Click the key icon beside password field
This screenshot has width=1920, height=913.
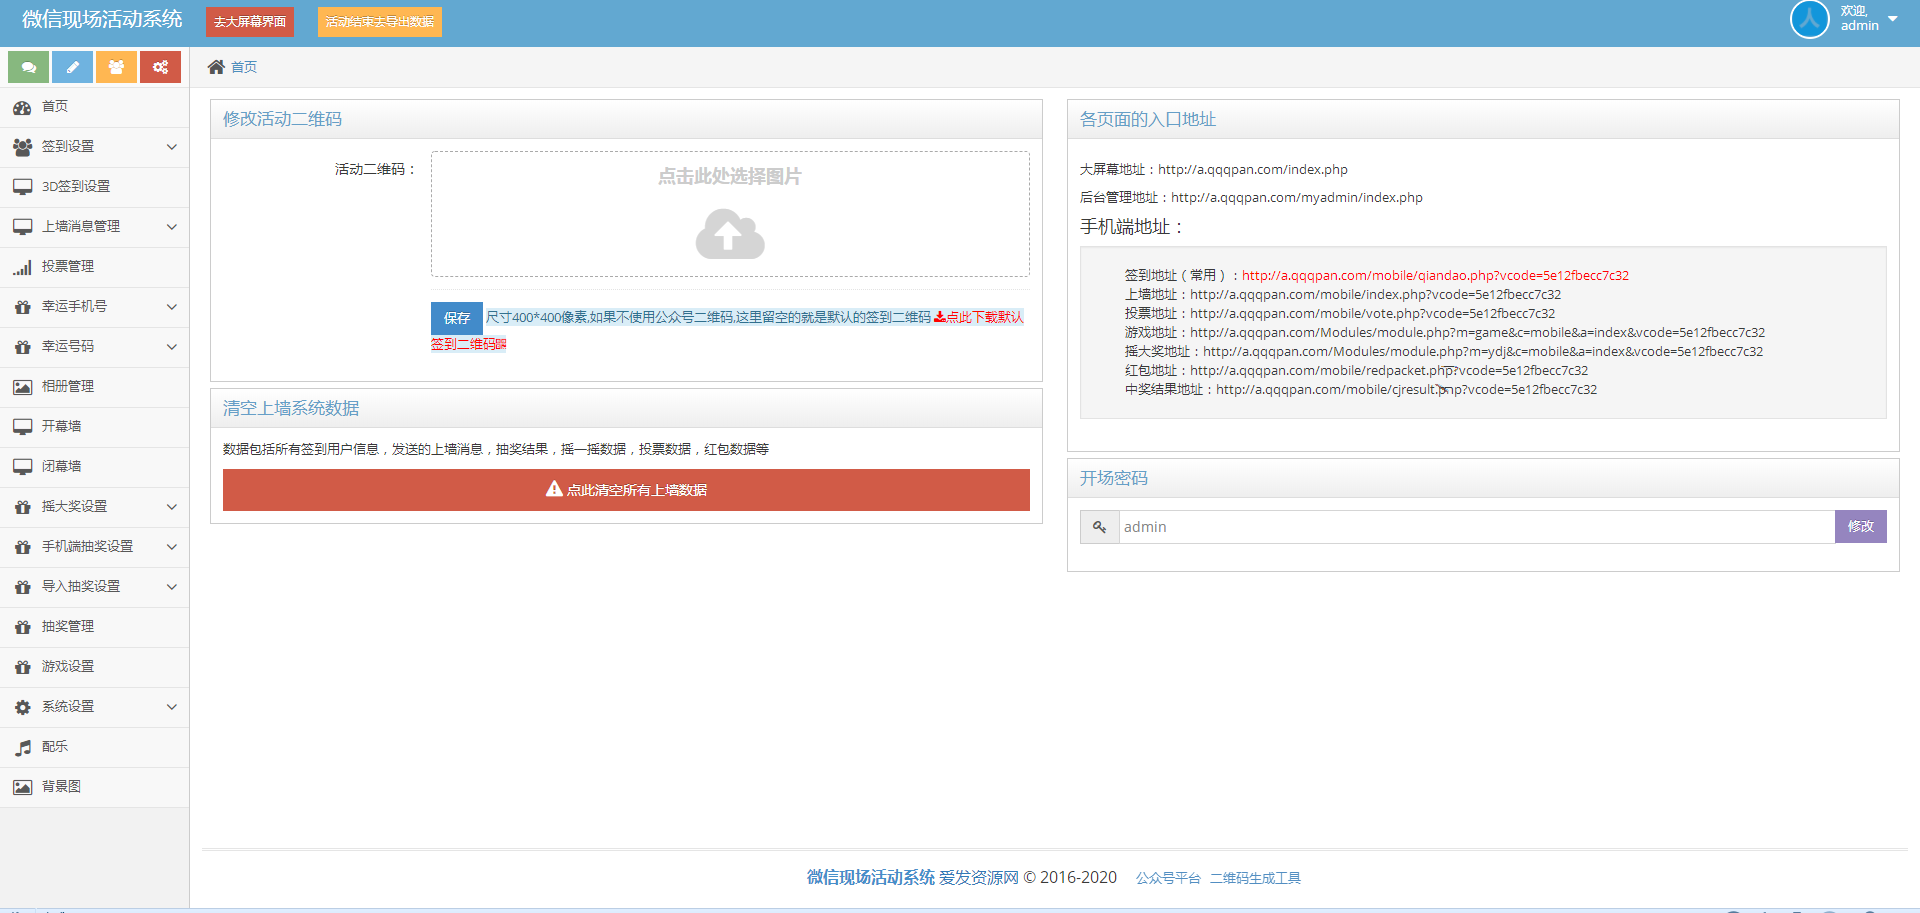[x=1099, y=527]
